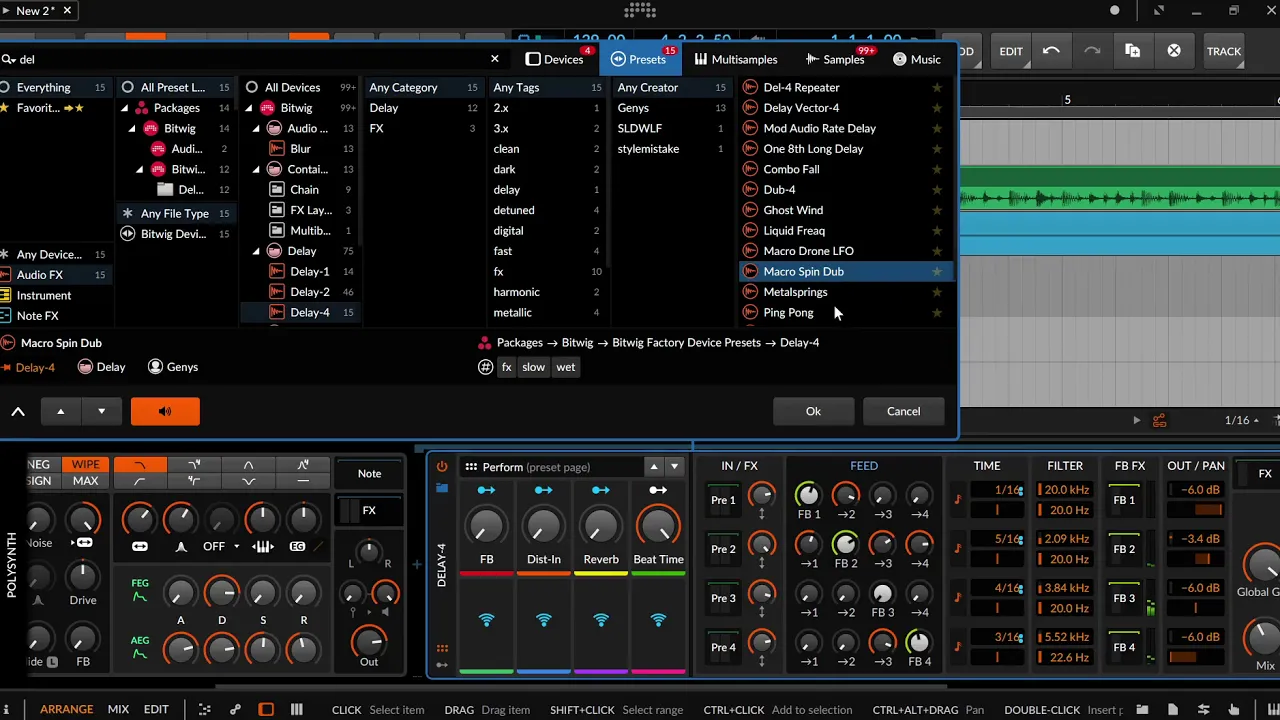Switch to ARRANGE view
1280x720 pixels.
(66, 709)
